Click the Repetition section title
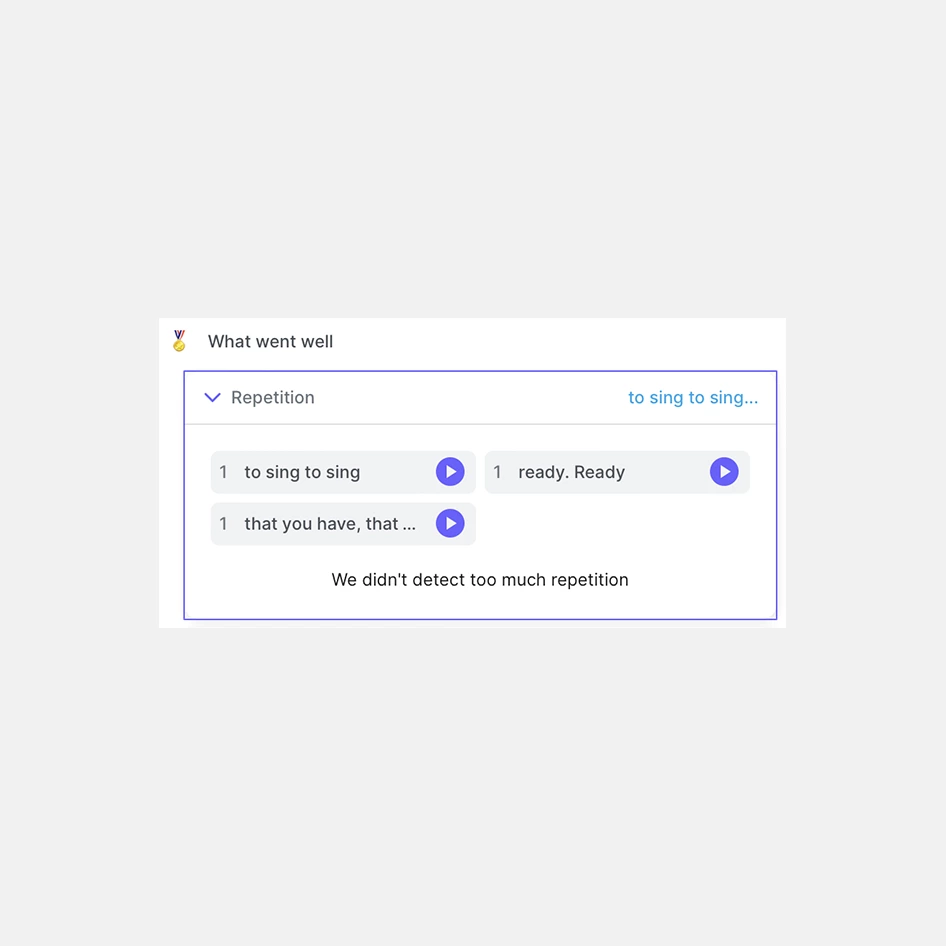946x946 pixels. [272, 398]
